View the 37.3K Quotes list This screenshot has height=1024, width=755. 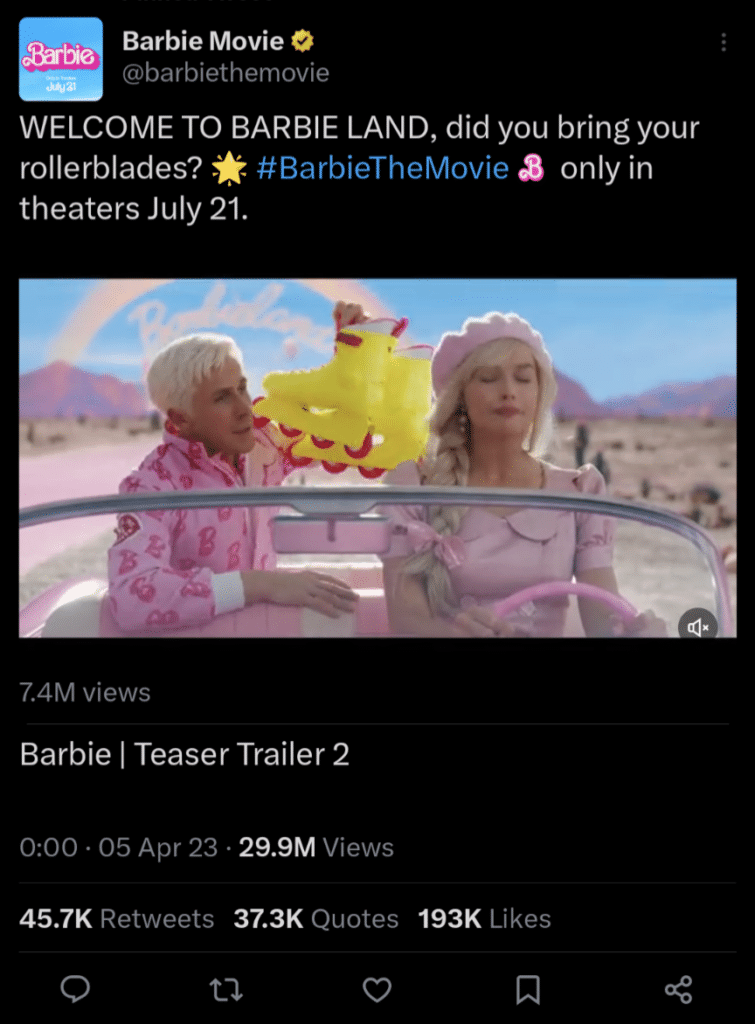pyautogui.click(x=316, y=918)
